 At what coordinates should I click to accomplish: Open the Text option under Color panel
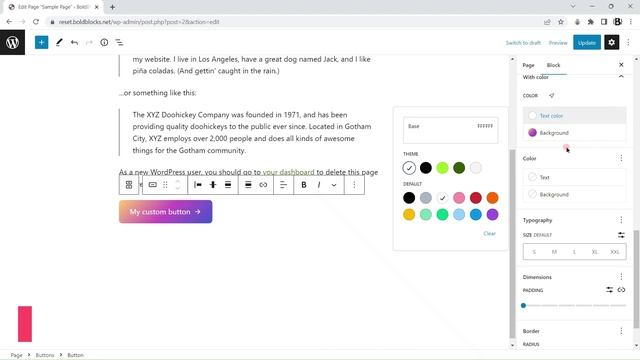tap(574, 177)
